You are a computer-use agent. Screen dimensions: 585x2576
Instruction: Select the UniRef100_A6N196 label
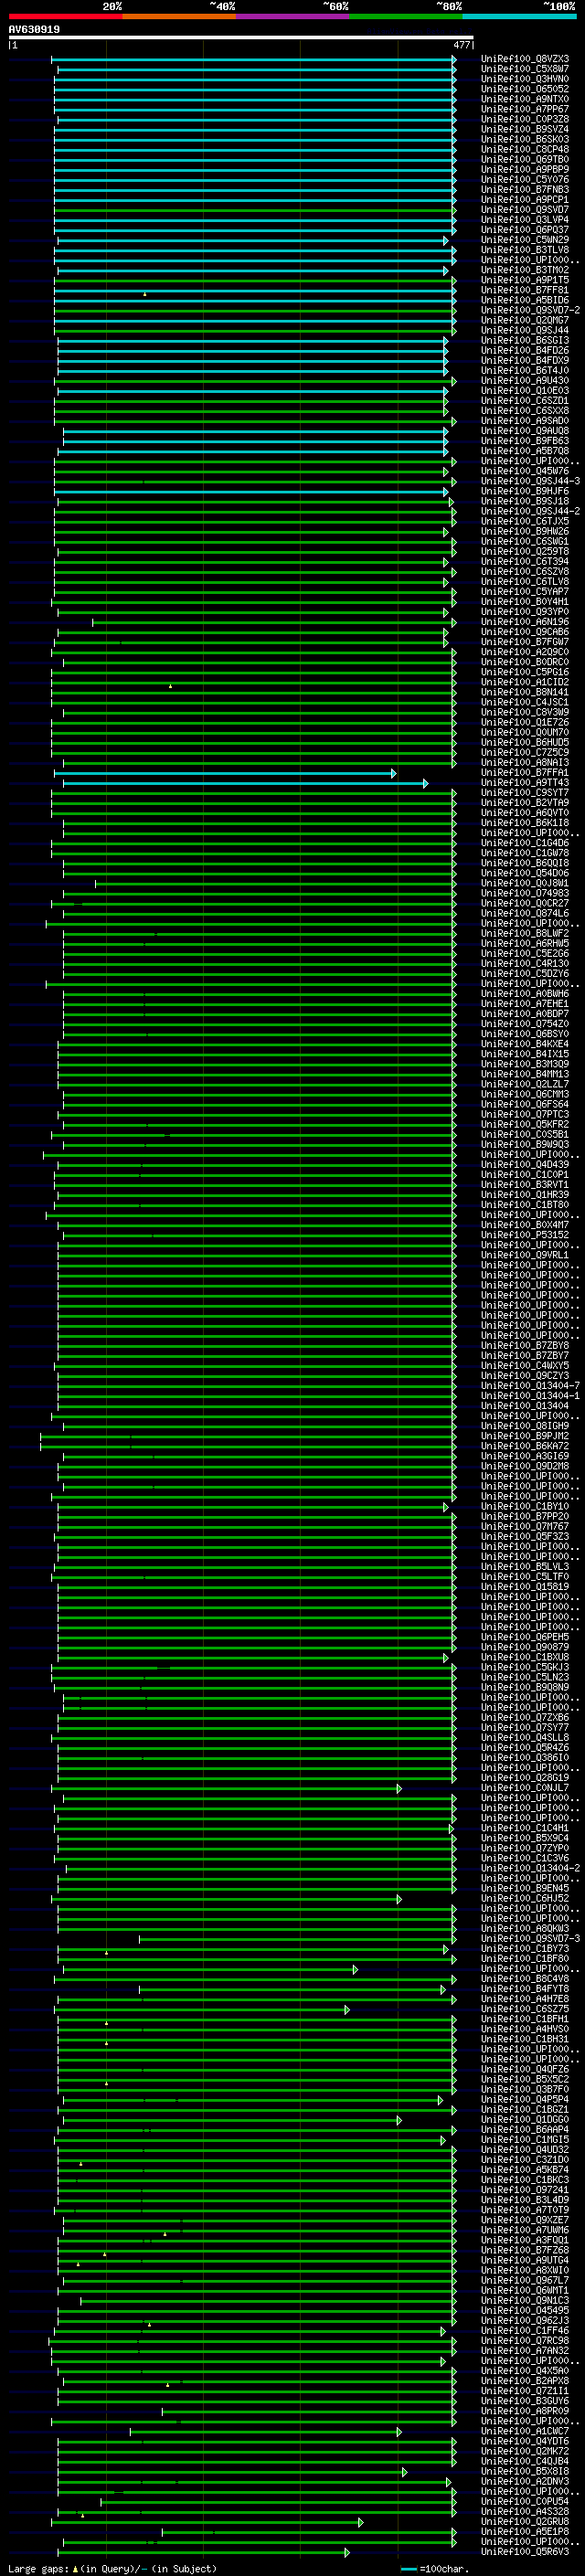point(524,622)
